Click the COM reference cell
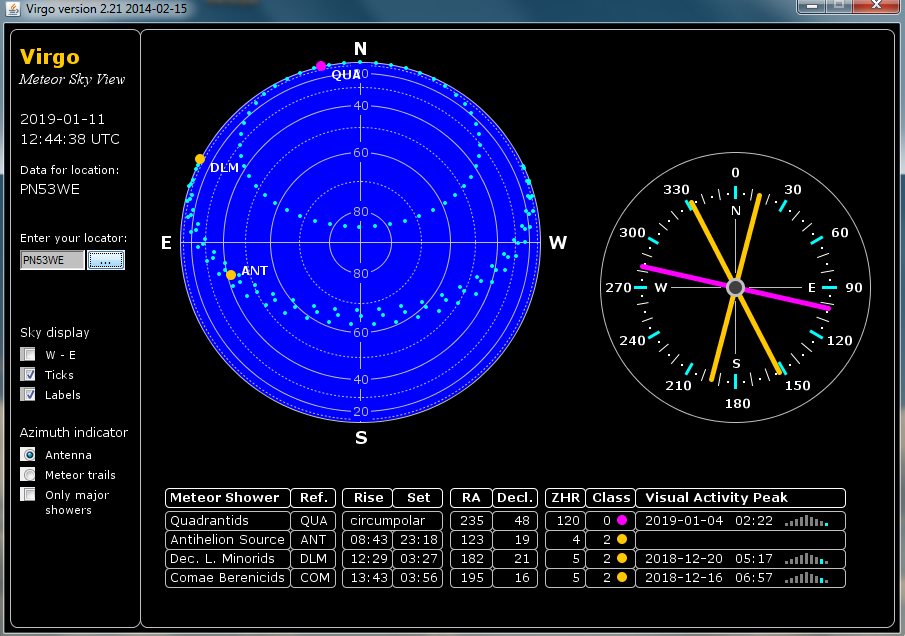Screen dimensions: 905x636 pos(313,578)
